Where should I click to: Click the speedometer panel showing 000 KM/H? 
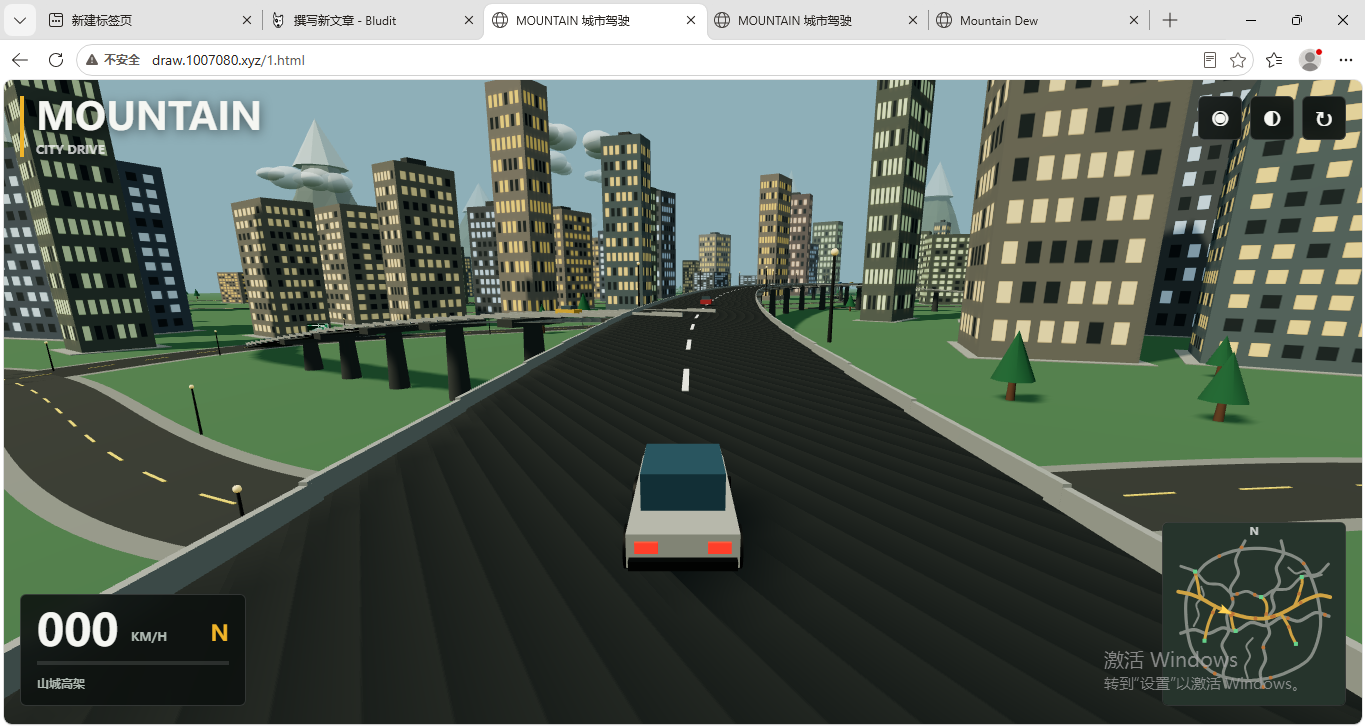(133, 650)
